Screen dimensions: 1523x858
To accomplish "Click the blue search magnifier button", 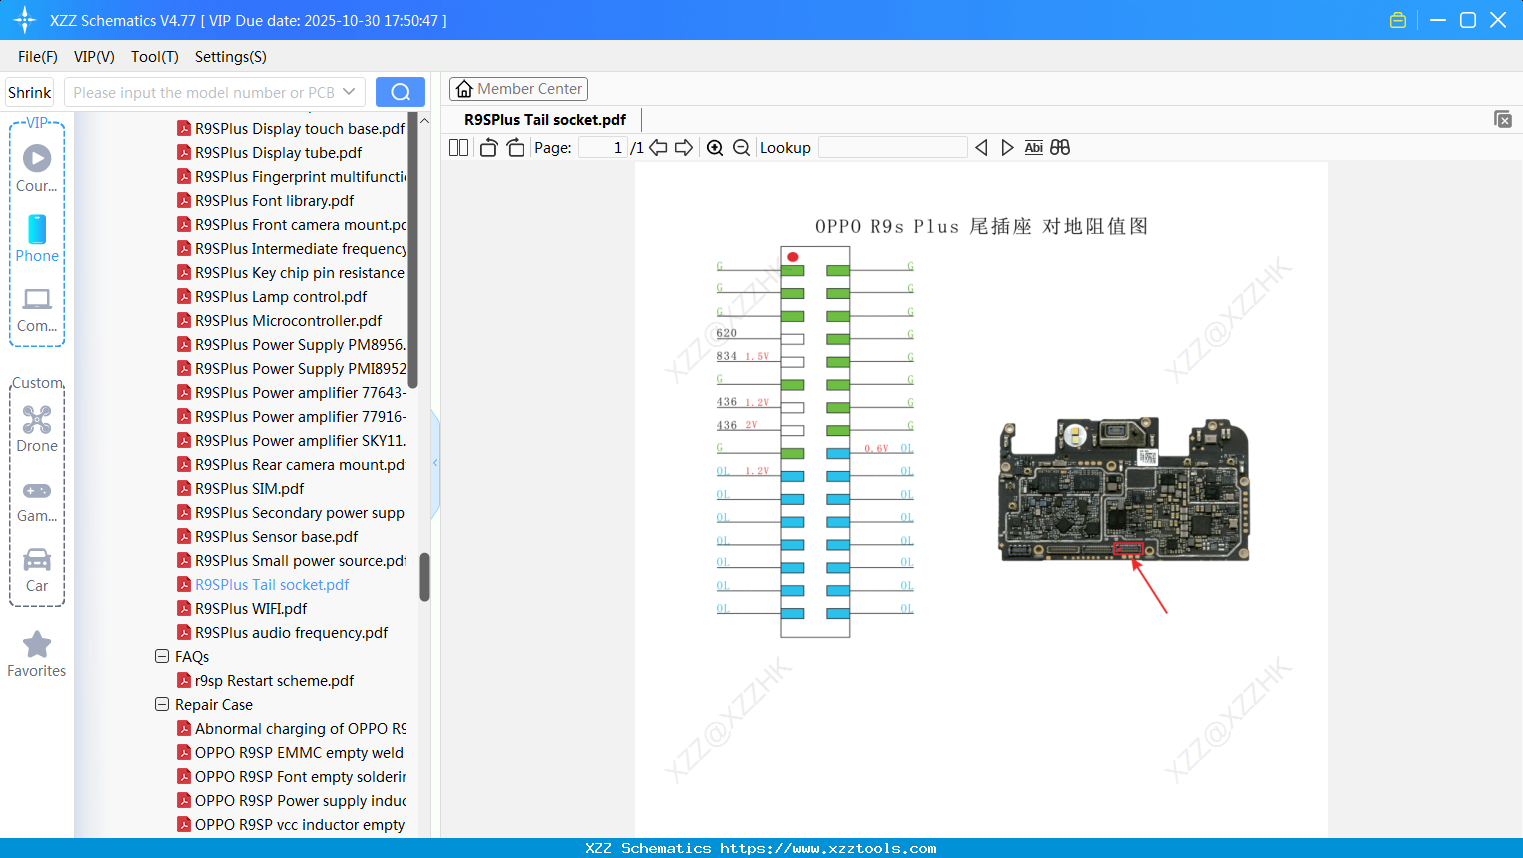I will point(400,92).
